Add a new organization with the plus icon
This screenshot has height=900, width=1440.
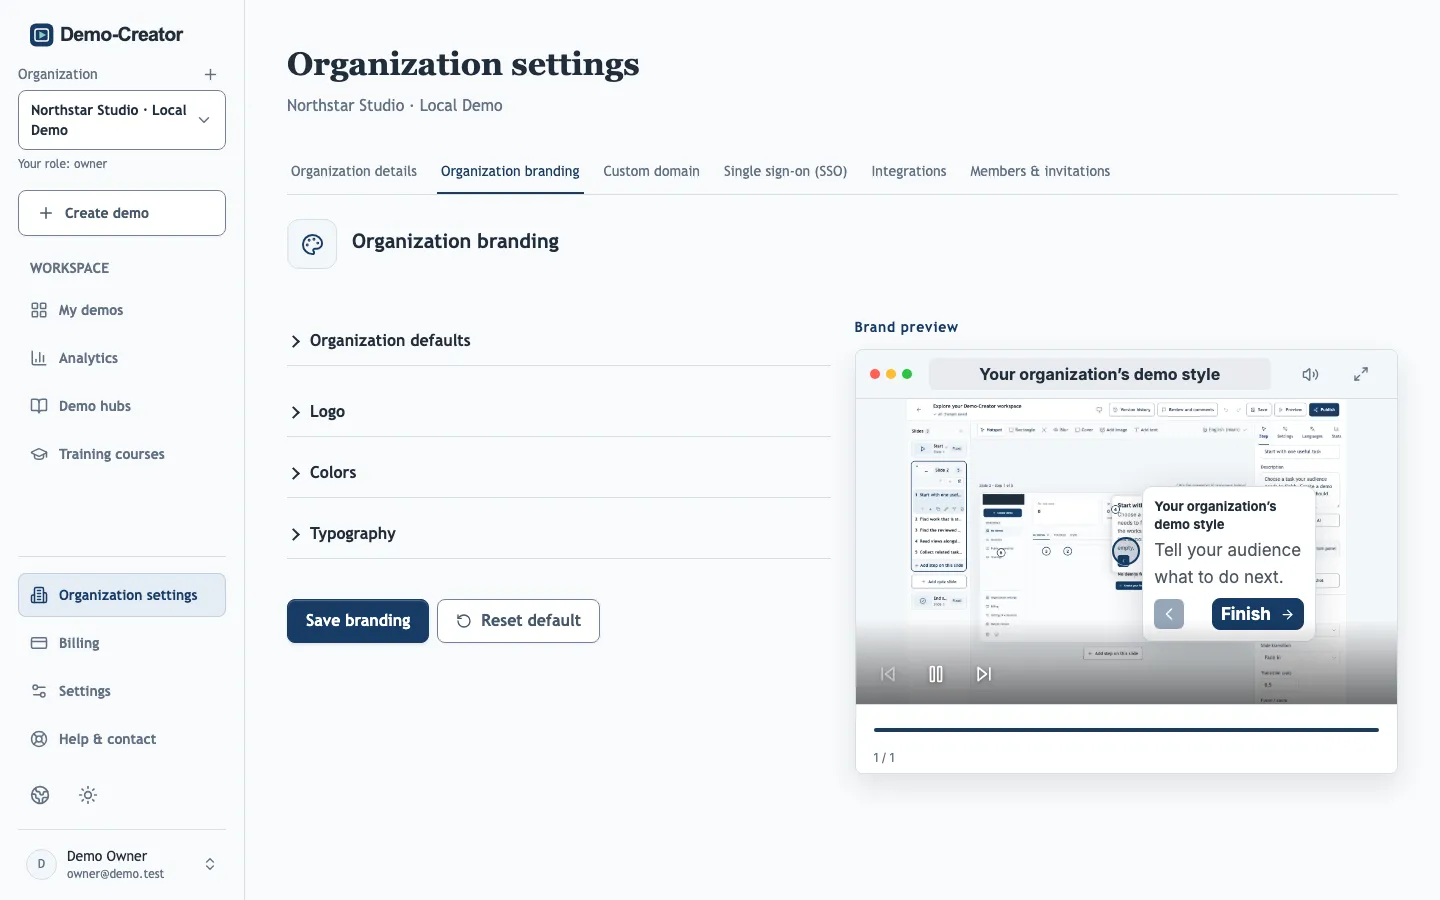coord(210,74)
